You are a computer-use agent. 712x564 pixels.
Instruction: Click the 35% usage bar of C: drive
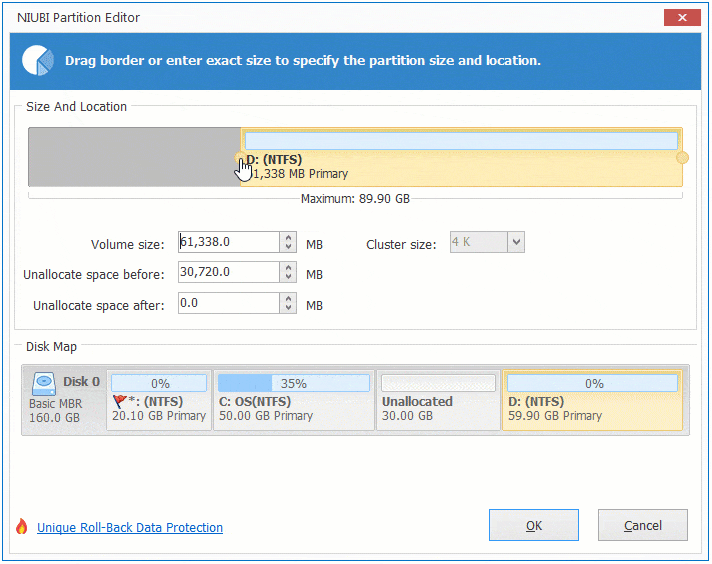[294, 383]
